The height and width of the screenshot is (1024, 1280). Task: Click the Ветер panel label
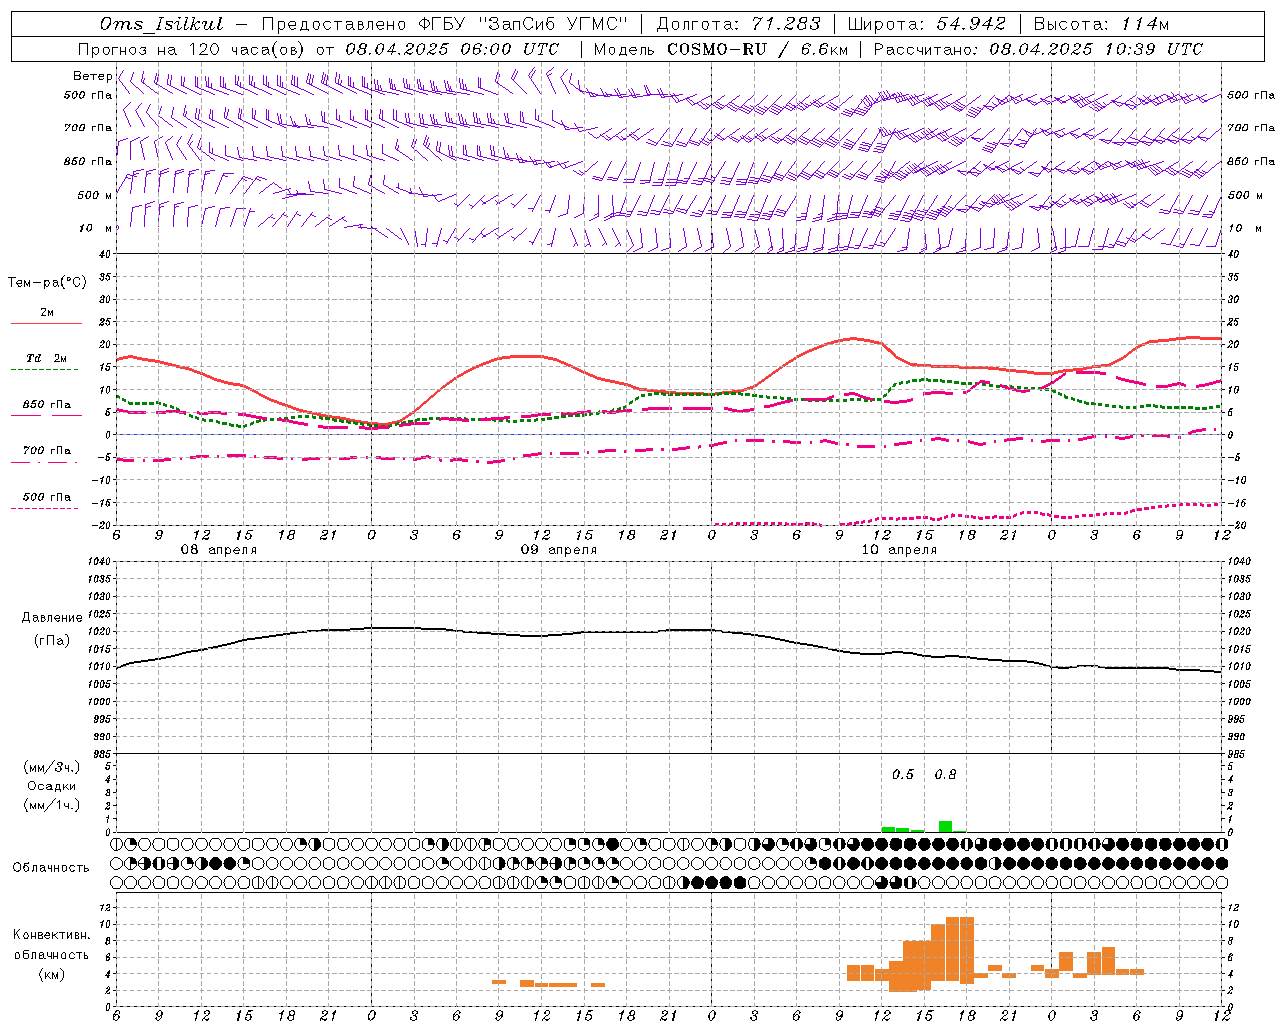[x=92, y=76]
